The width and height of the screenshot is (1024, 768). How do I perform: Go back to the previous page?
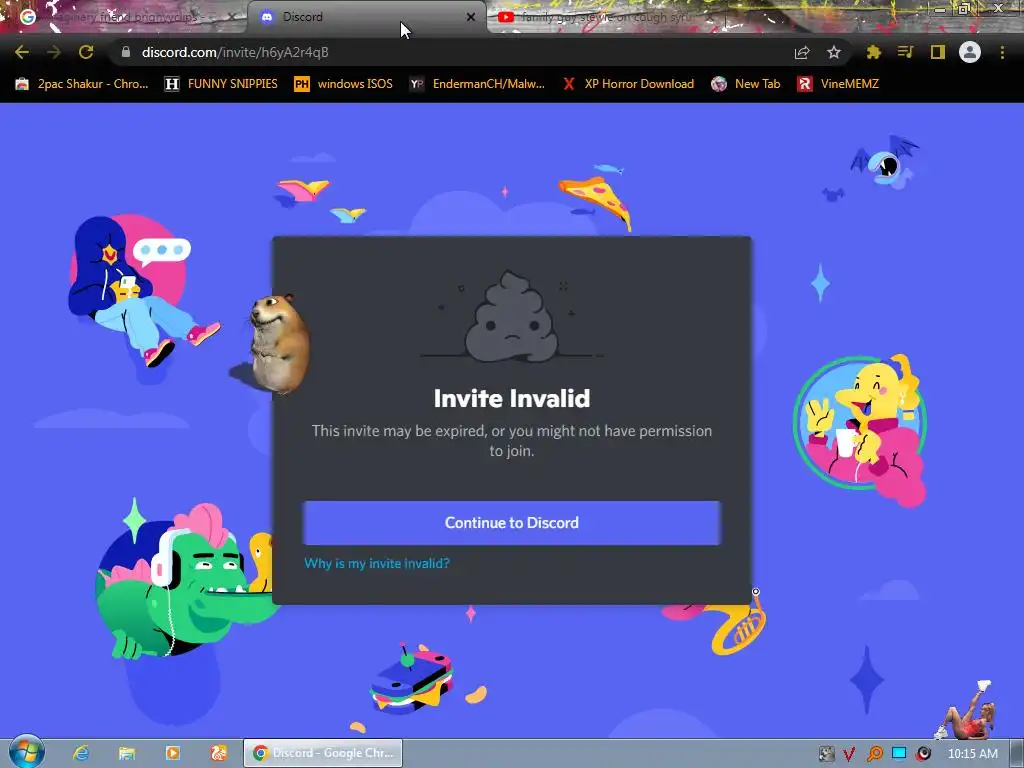[22, 52]
